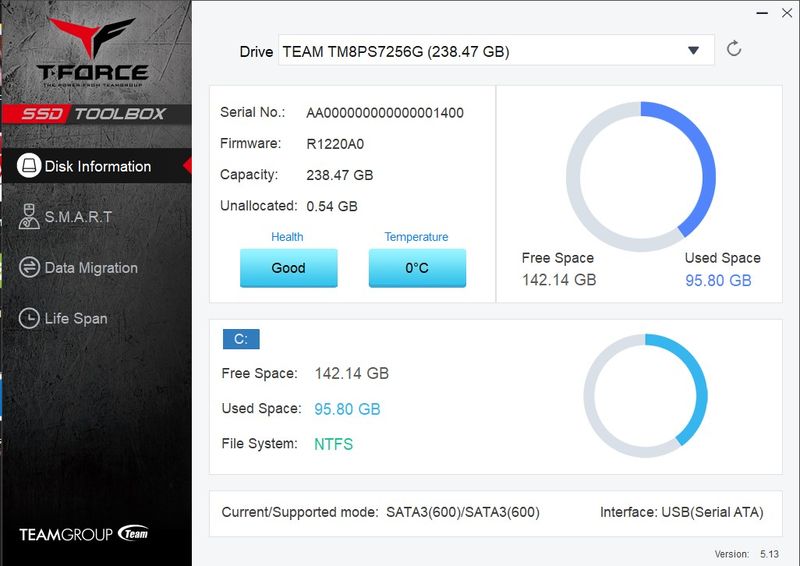This screenshot has height=566, width=800.
Task: Click unallocated value 0.54 GB
Action: pyautogui.click(x=332, y=206)
